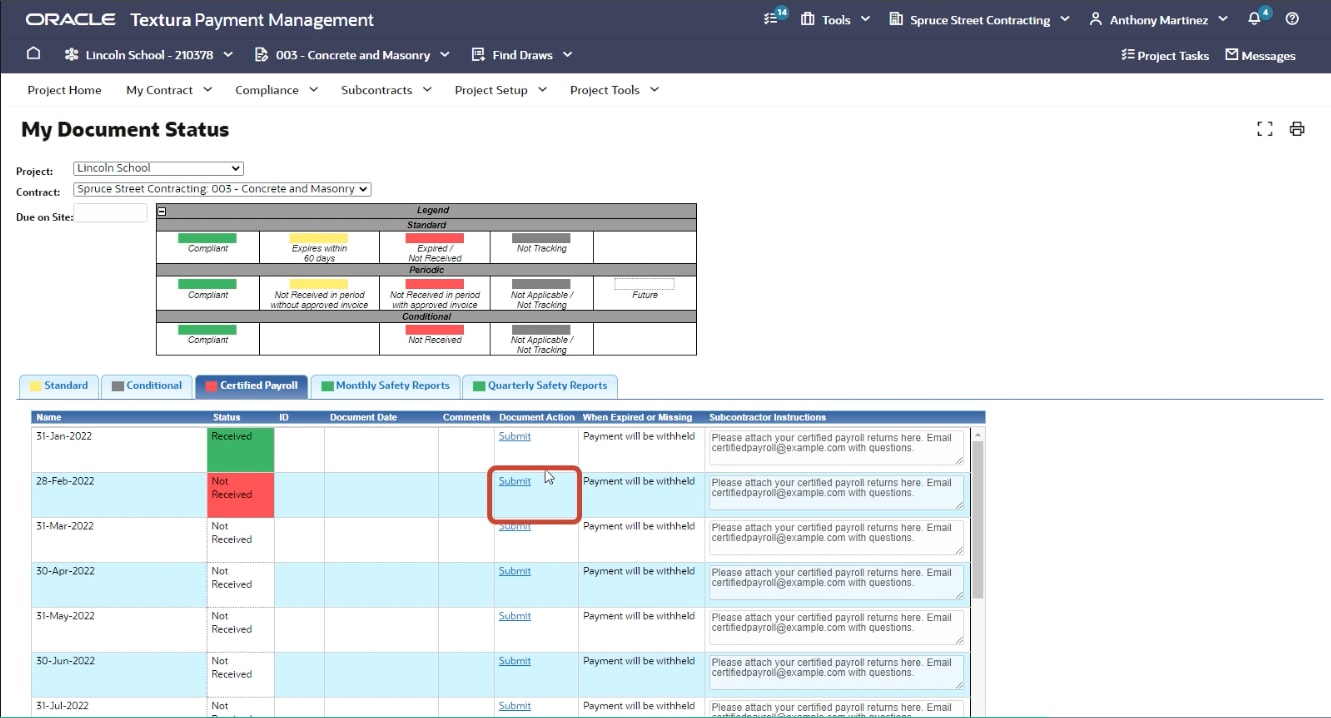
Task: Click the Subcontractor Instructions column header
Action: pyautogui.click(x=768, y=417)
